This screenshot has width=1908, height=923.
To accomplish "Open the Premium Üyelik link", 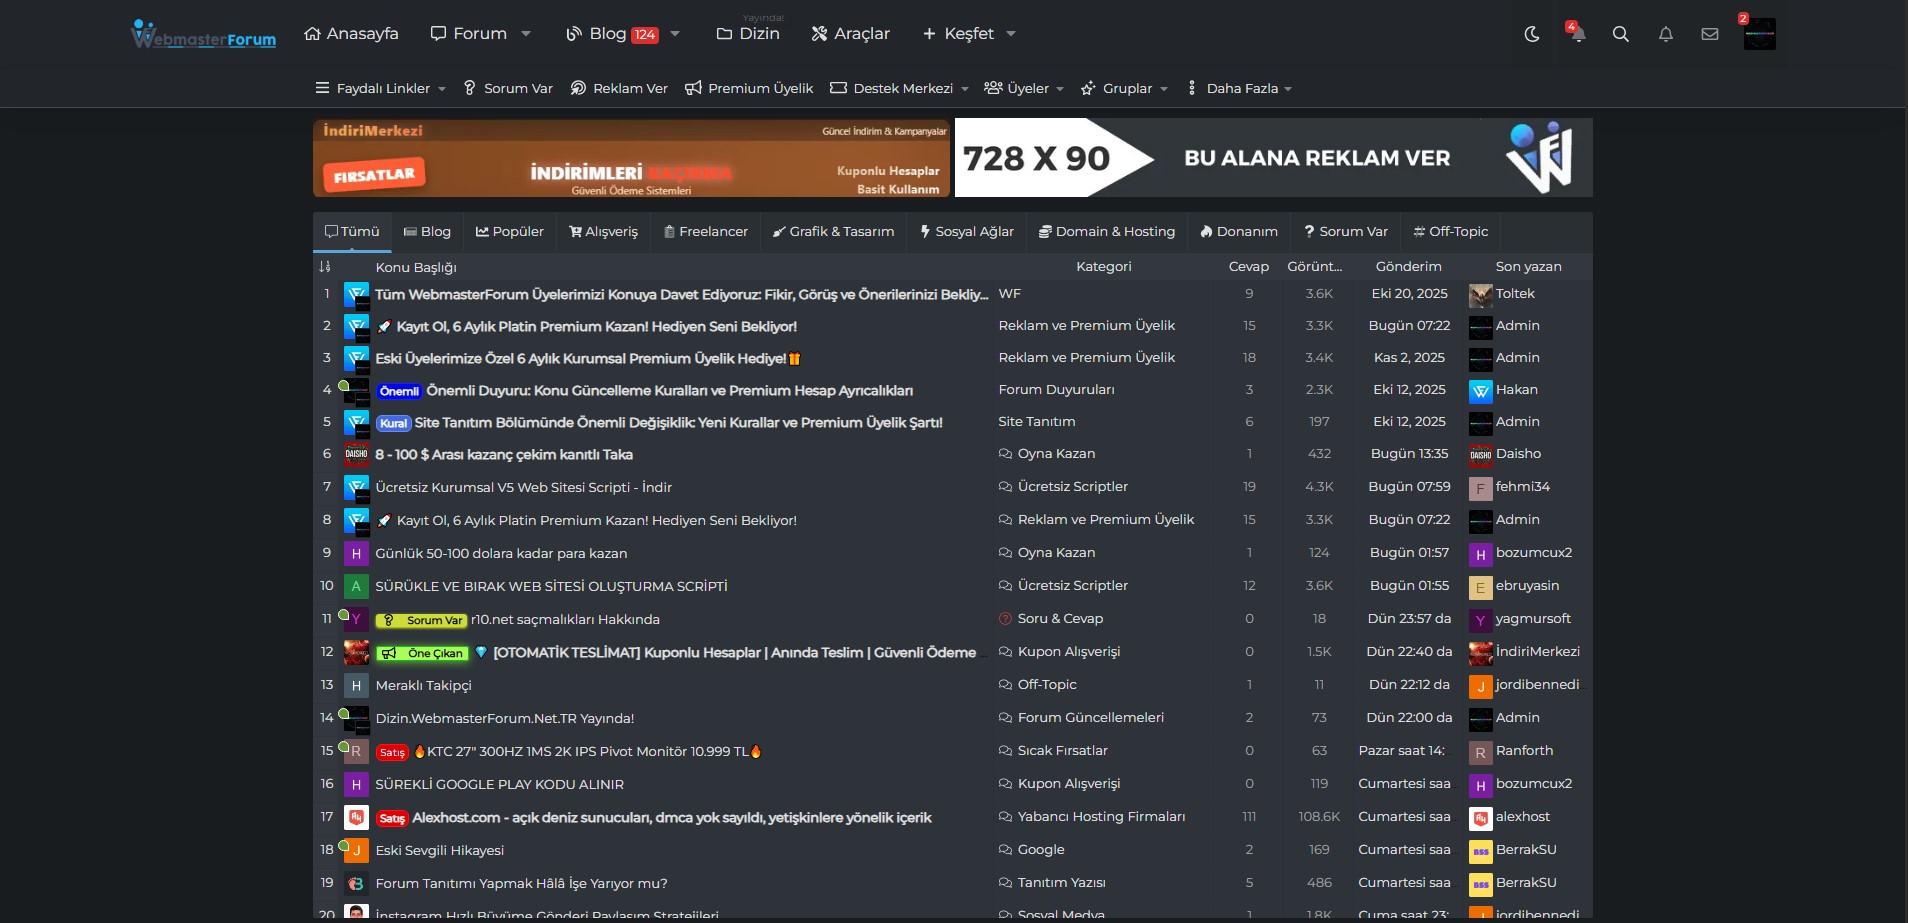I will pos(749,88).
